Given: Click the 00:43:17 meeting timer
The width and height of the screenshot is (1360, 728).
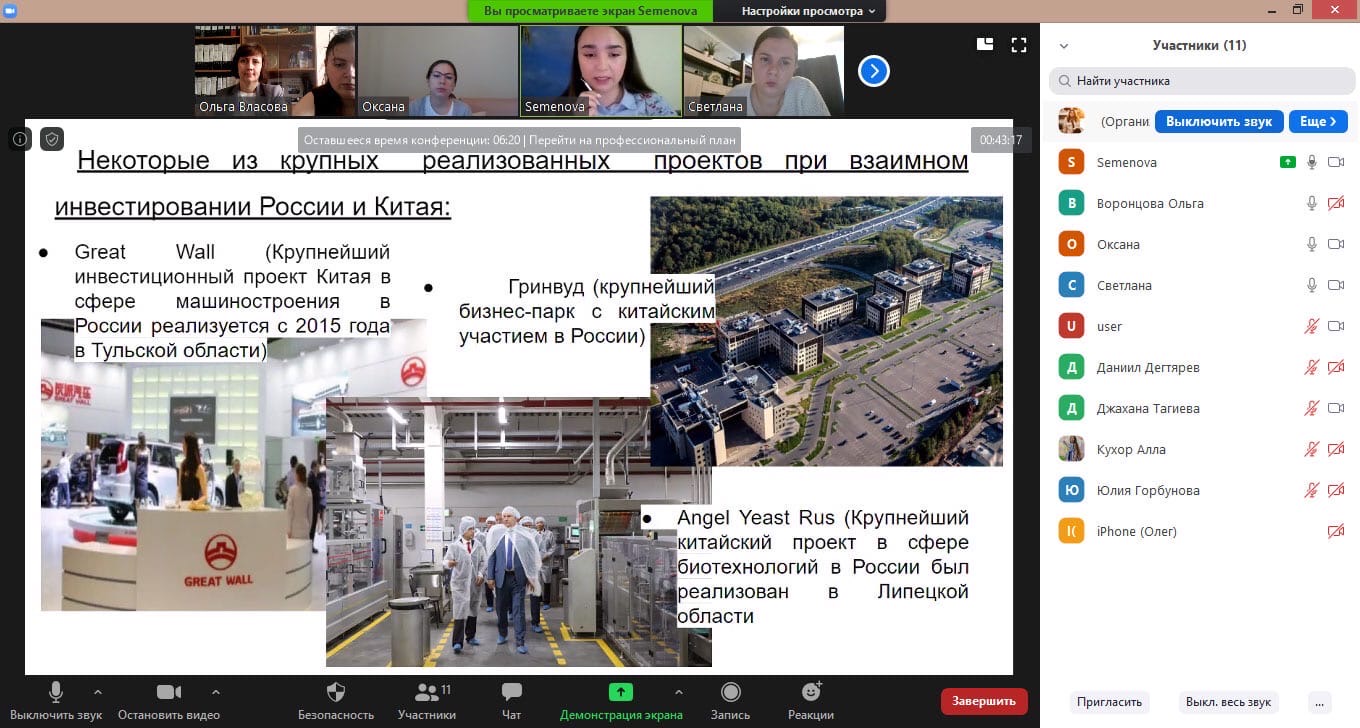Looking at the screenshot, I should pyautogui.click(x=1001, y=140).
